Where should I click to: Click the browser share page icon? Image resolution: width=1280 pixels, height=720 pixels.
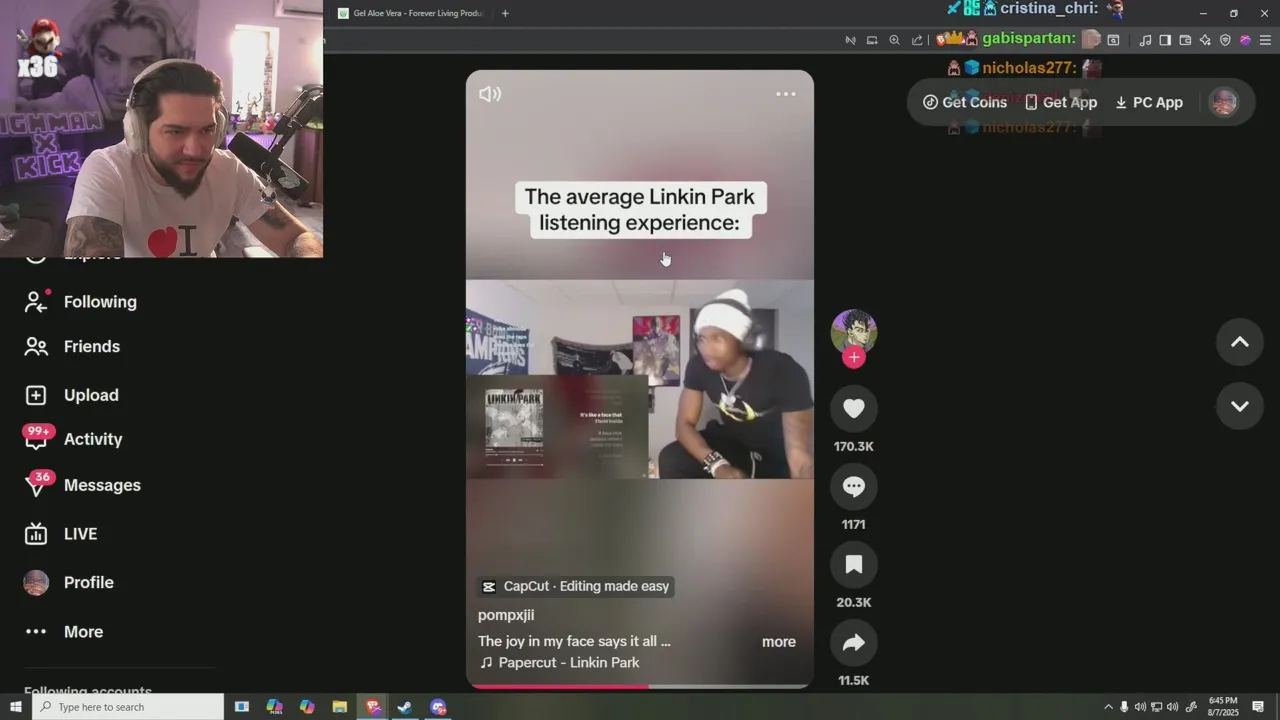(x=917, y=40)
